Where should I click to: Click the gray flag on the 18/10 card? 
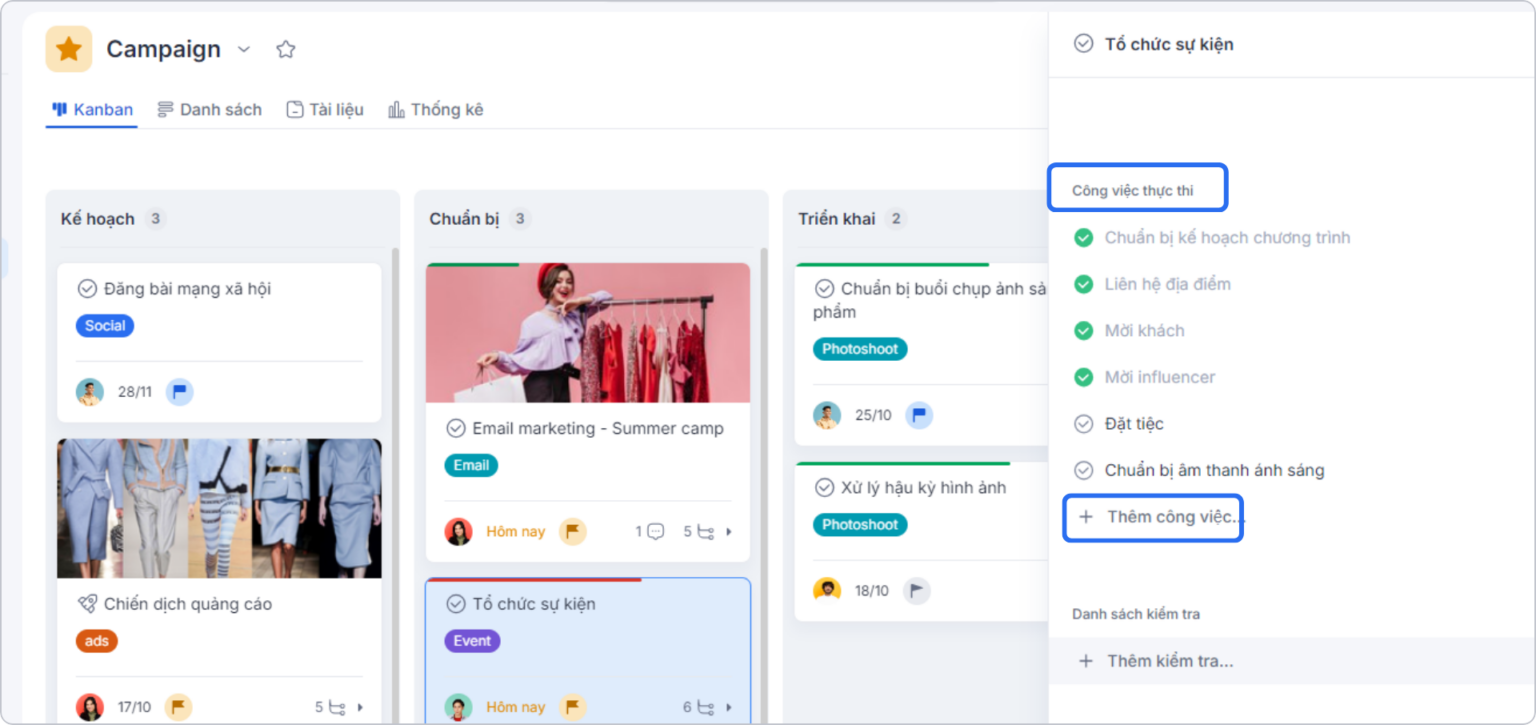click(917, 591)
